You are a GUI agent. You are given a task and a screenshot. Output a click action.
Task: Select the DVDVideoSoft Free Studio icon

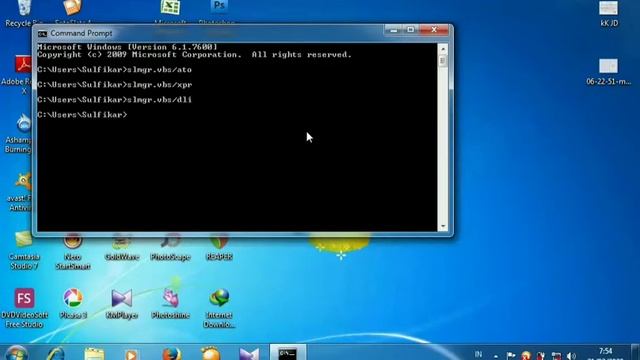24,309
